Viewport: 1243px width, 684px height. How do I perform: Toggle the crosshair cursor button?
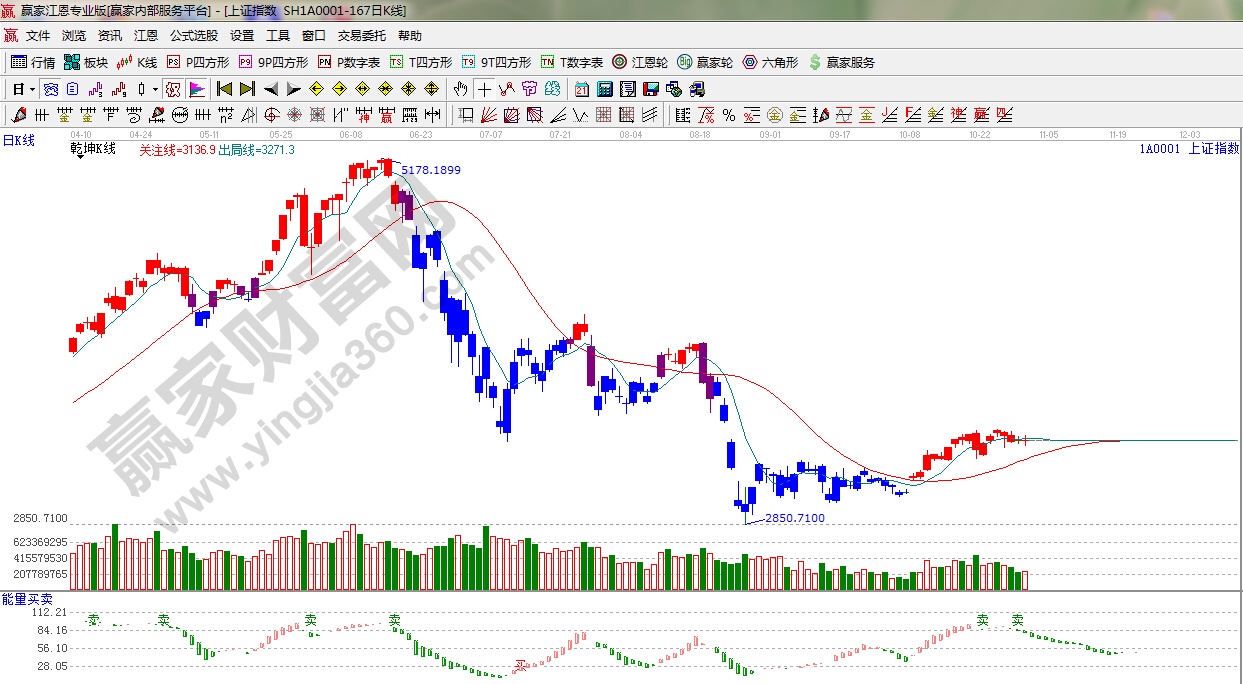(x=484, y=89)
